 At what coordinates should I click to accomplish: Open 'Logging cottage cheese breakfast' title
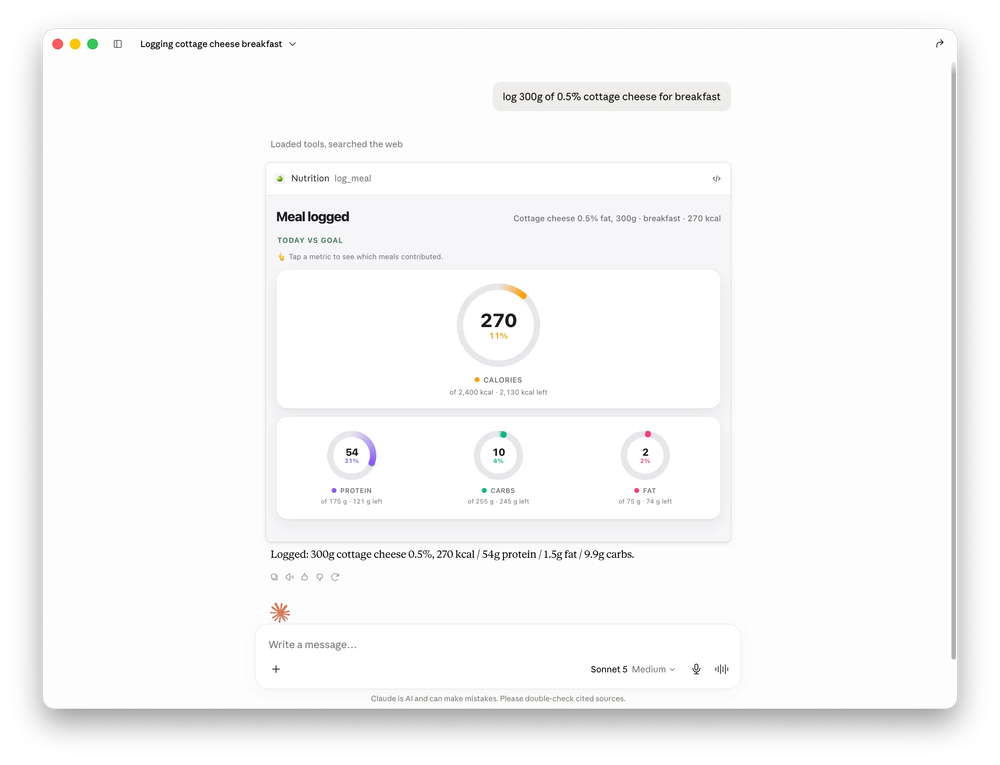[x=211, y=44]
